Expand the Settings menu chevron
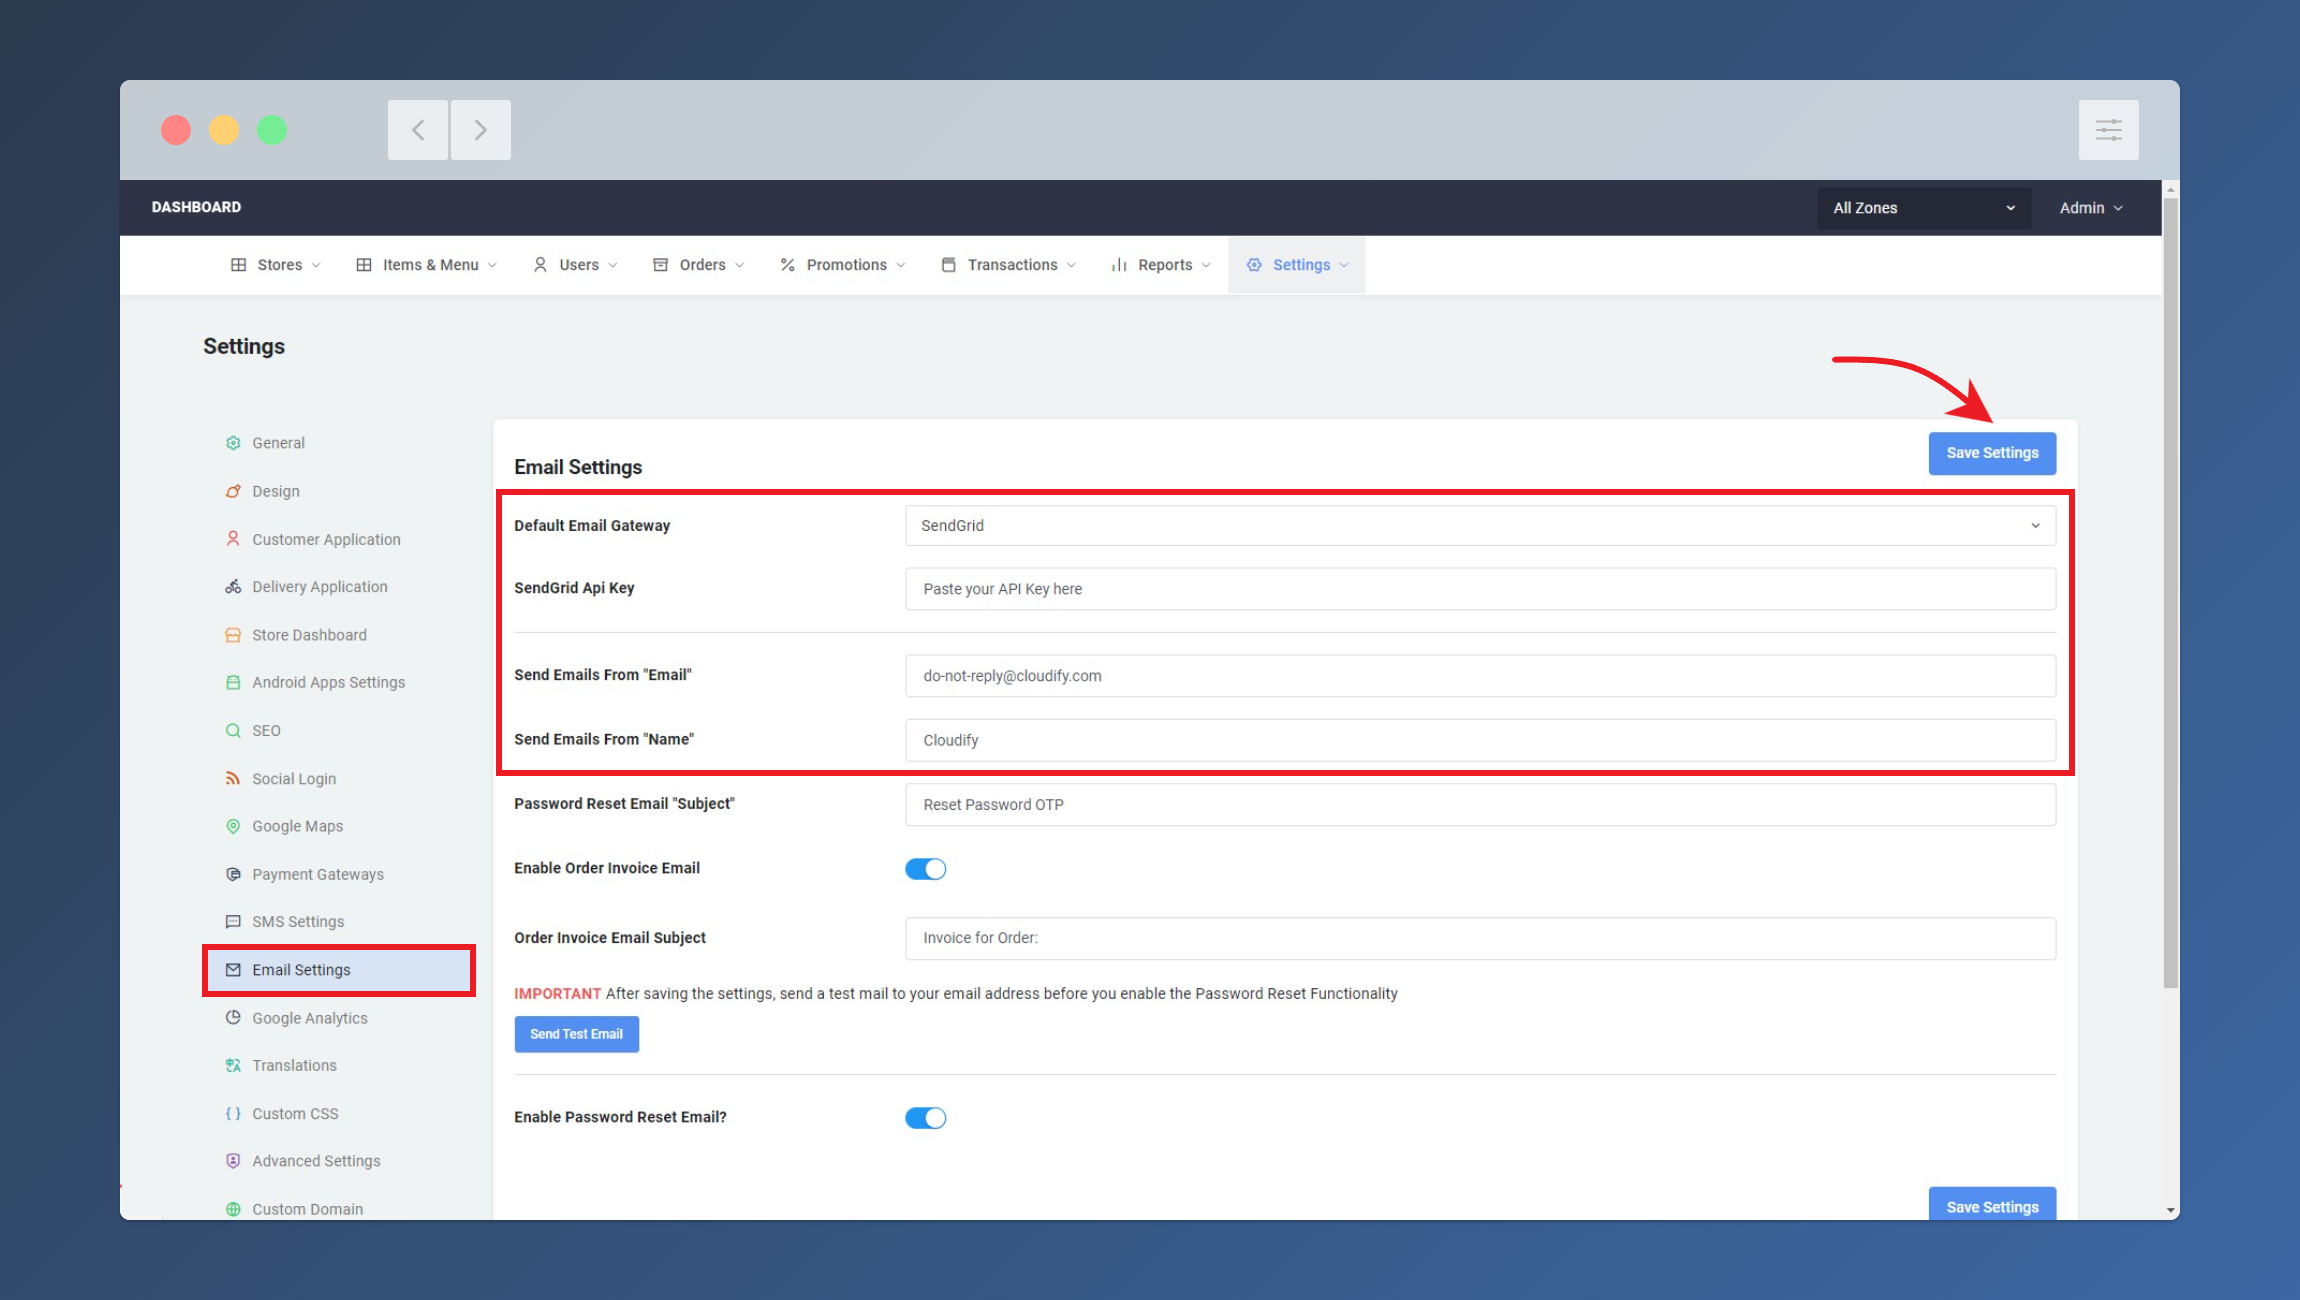2300x1300 pixels. coord(1344,265)
